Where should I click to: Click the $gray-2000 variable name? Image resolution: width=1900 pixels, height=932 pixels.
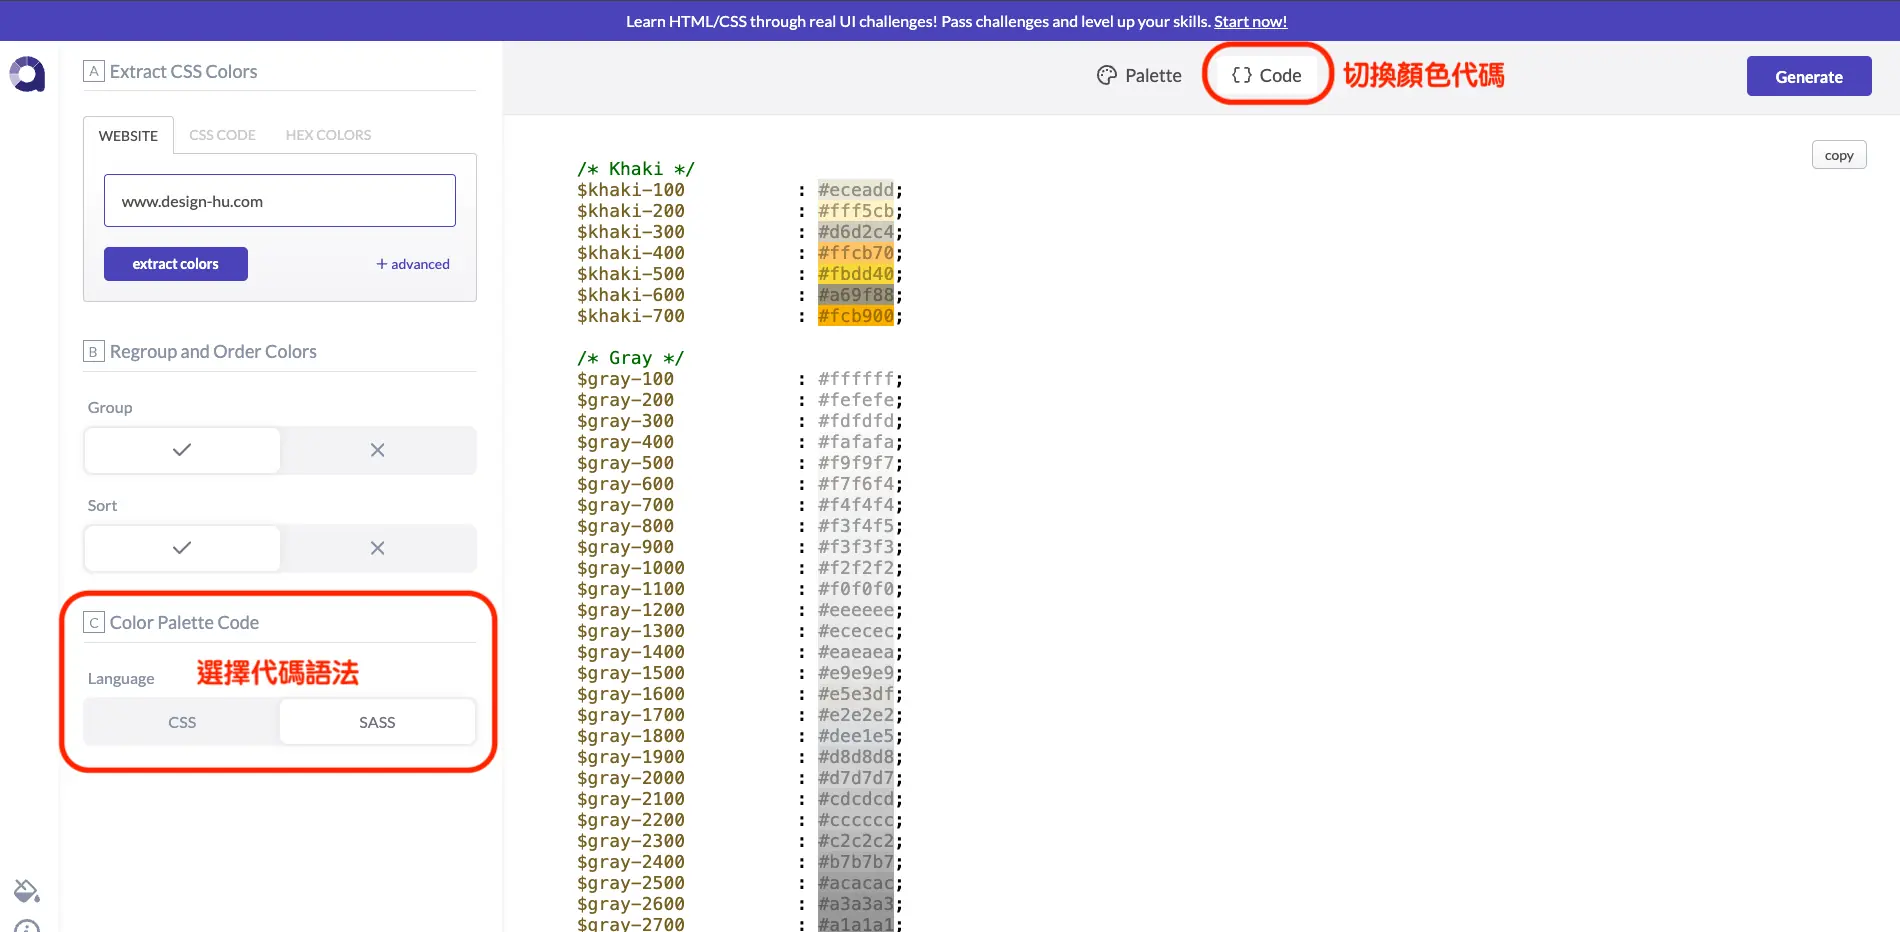631,778
